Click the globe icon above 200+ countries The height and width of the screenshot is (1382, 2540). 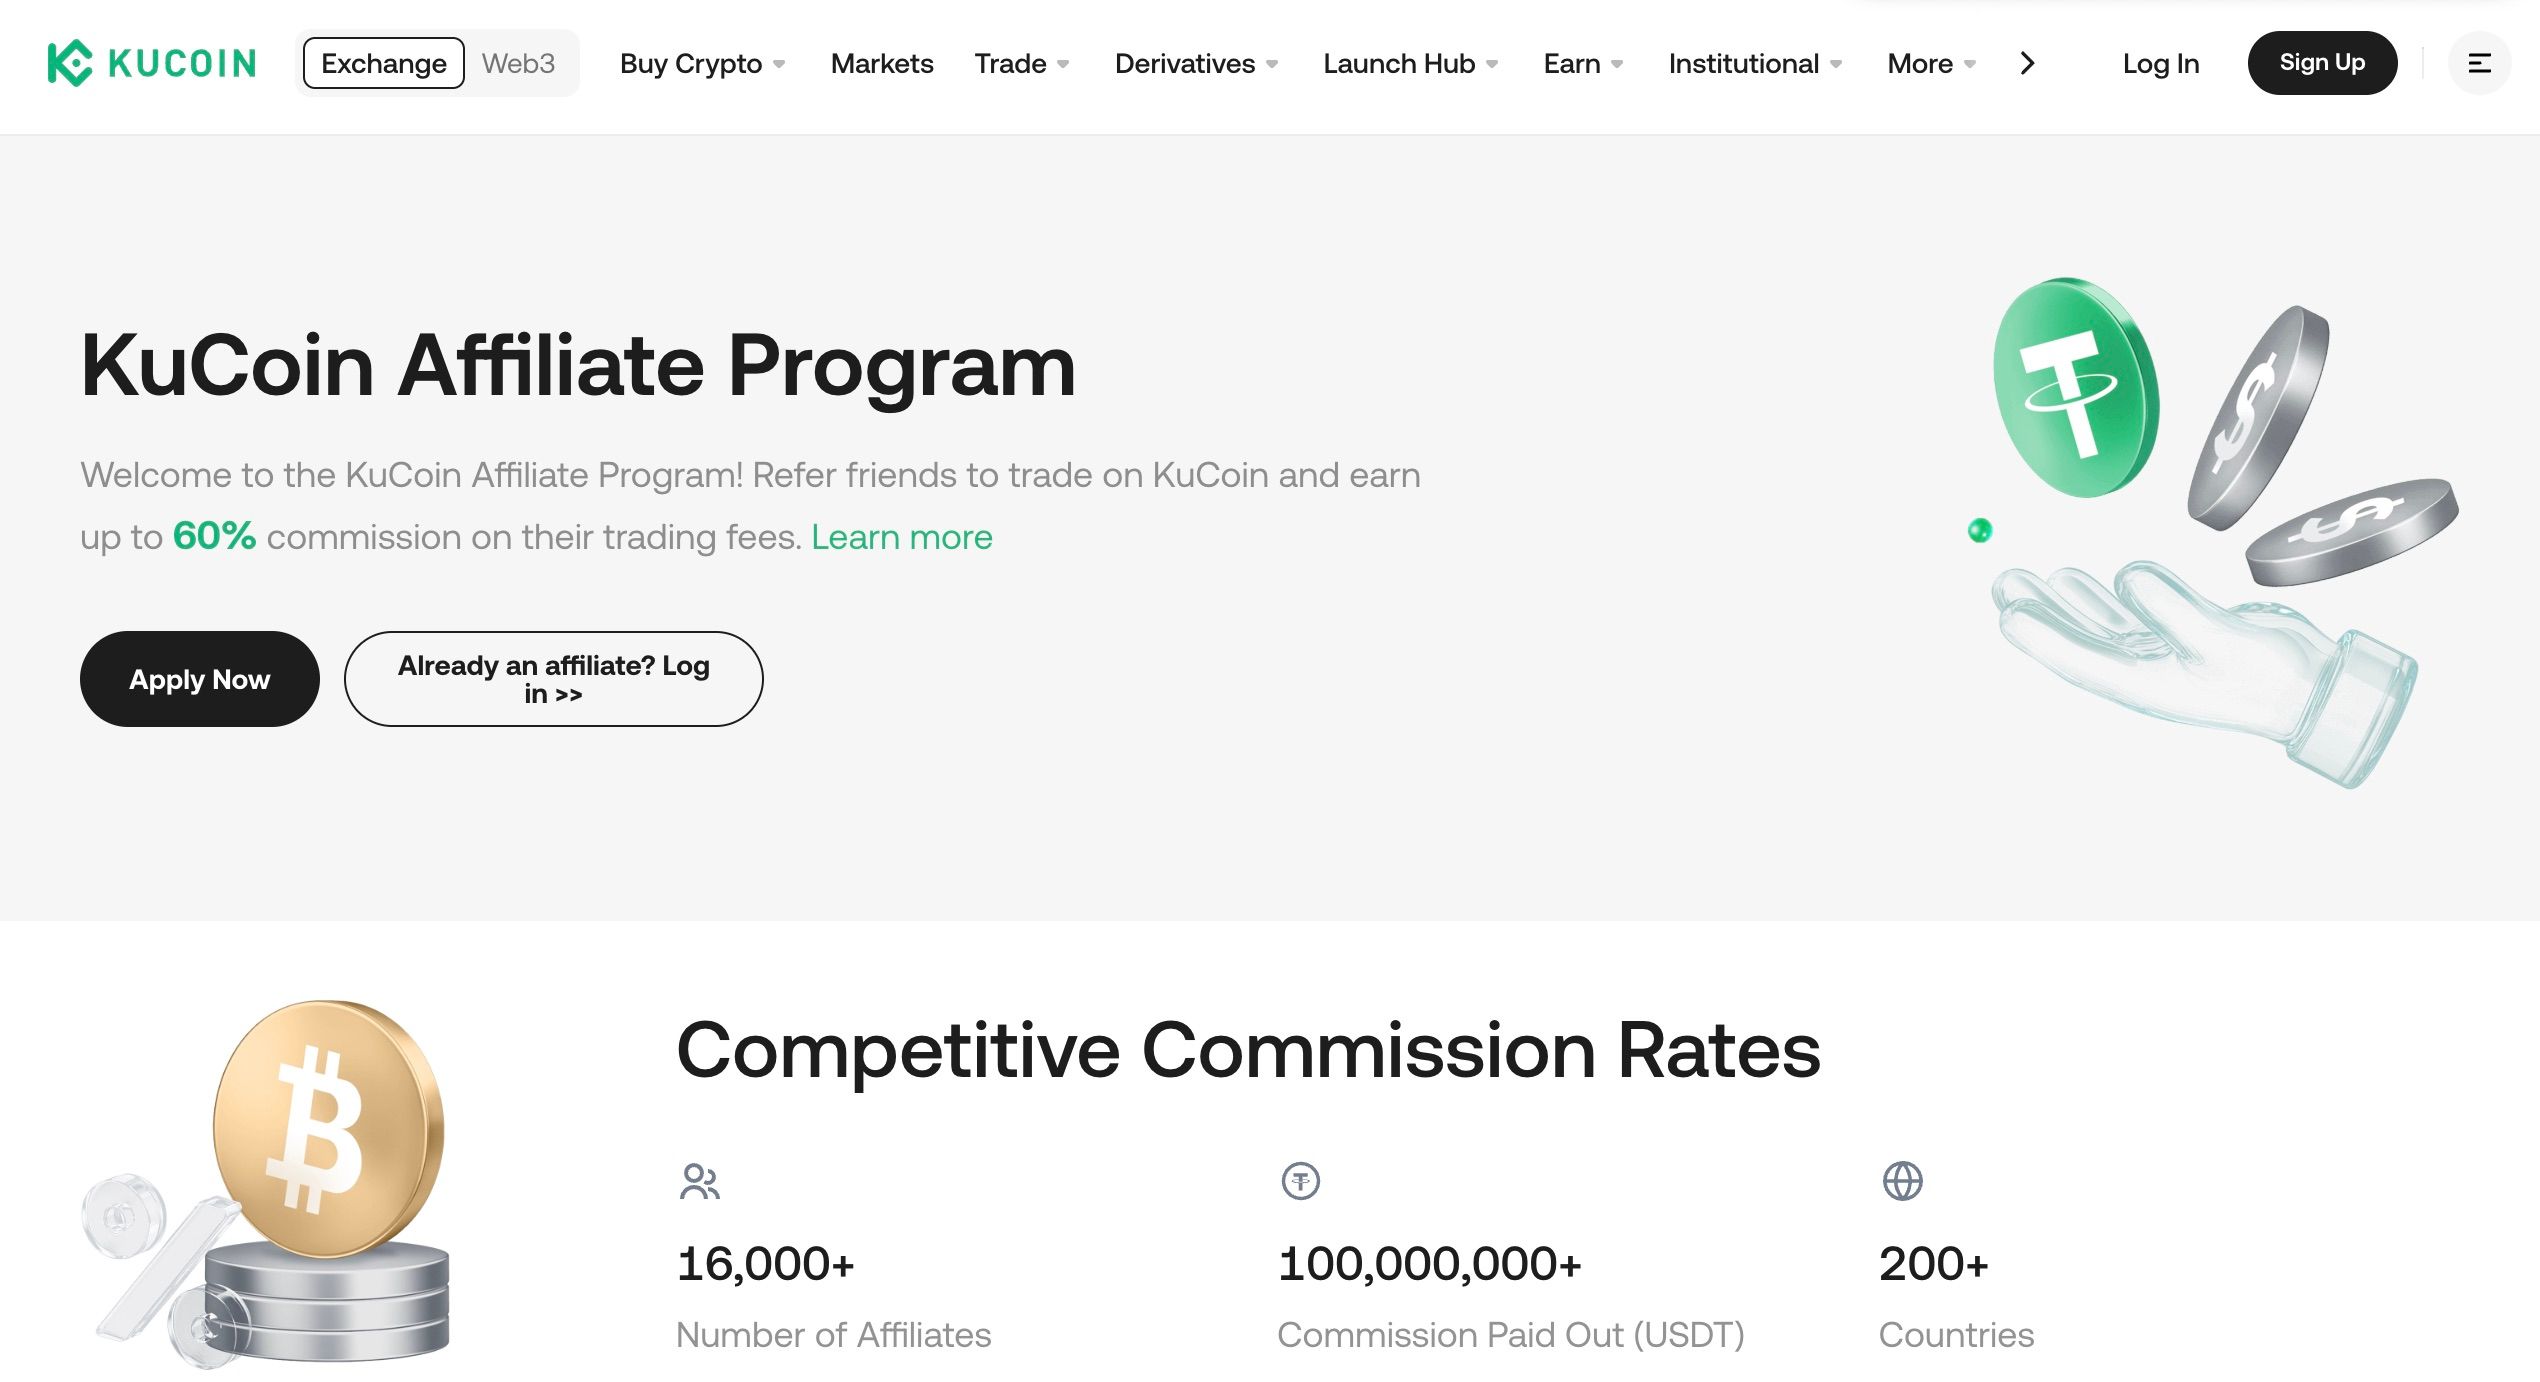pyautogui.click(x=1904, y=1180)
